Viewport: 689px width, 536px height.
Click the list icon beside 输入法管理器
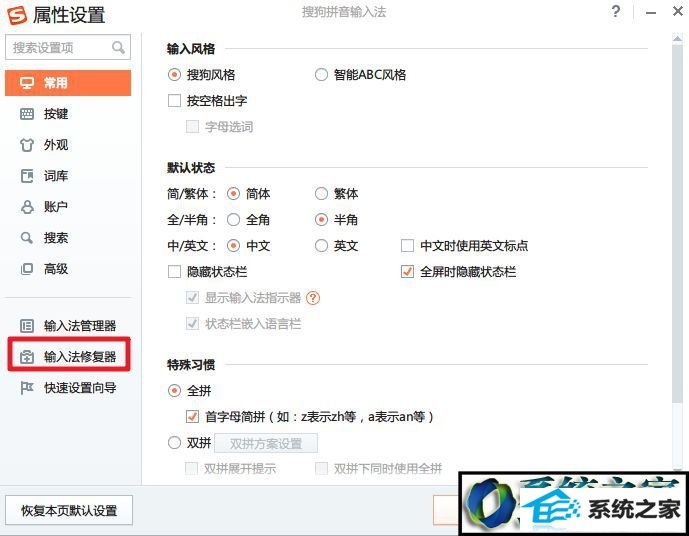27,326
